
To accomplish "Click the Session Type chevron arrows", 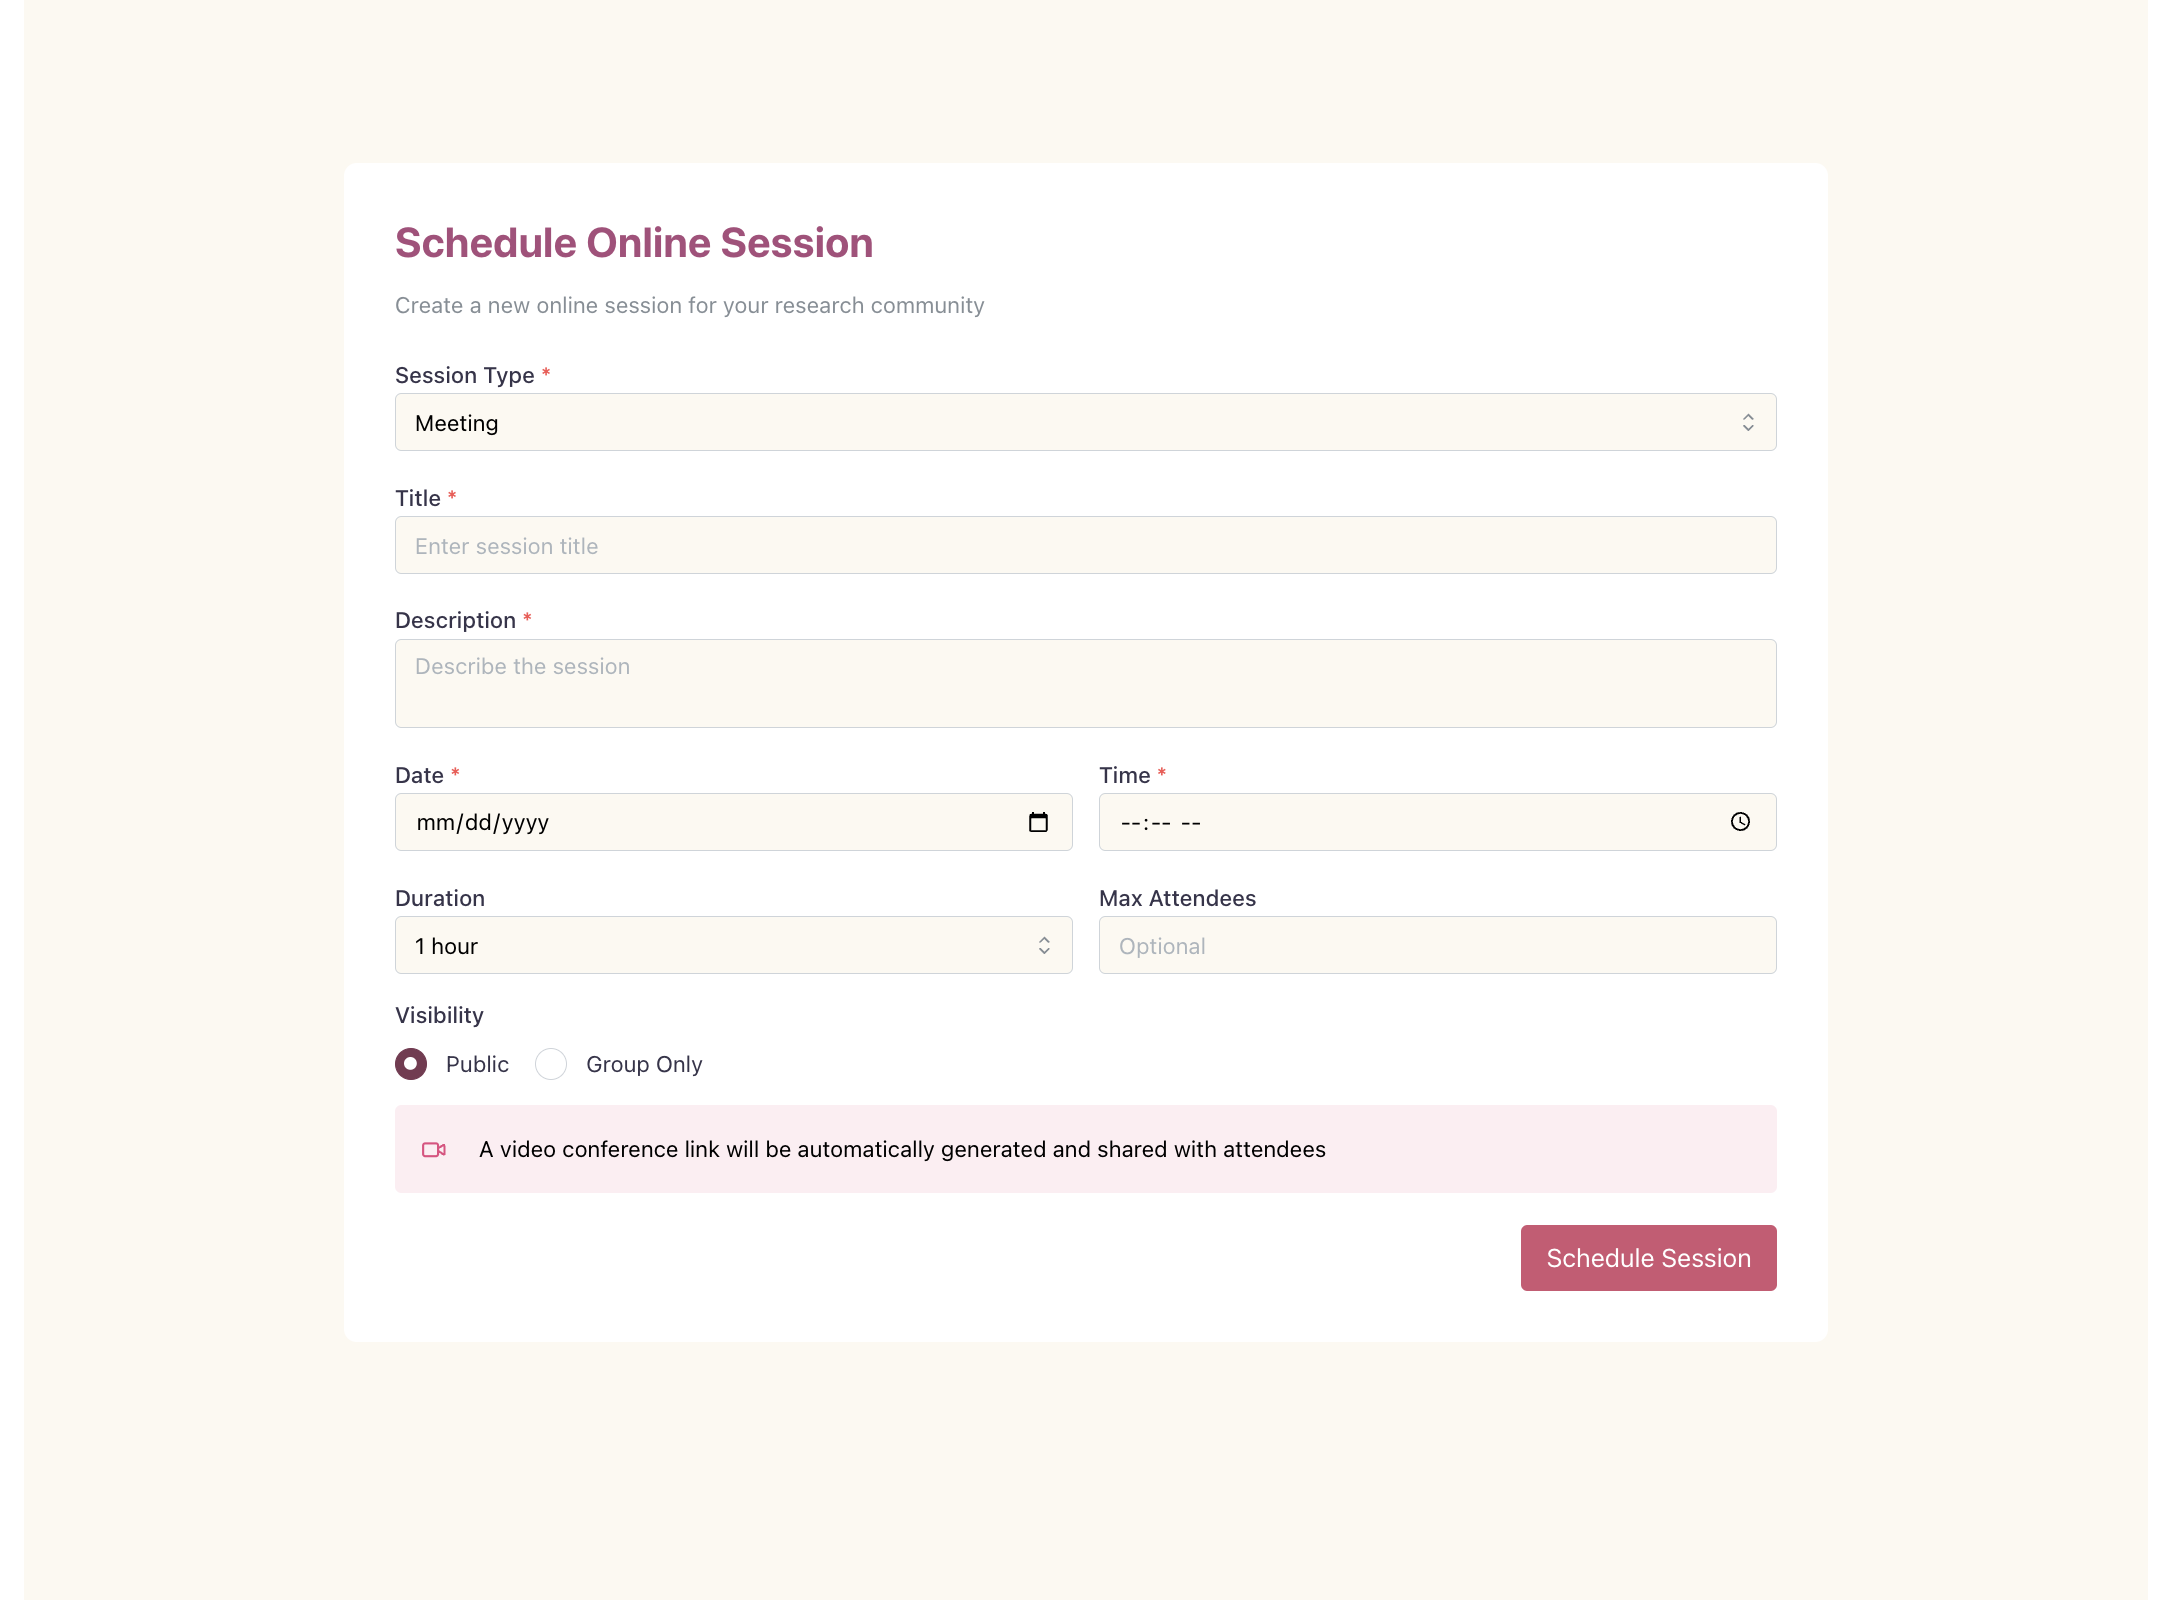I will click(x=1748, y=423).
